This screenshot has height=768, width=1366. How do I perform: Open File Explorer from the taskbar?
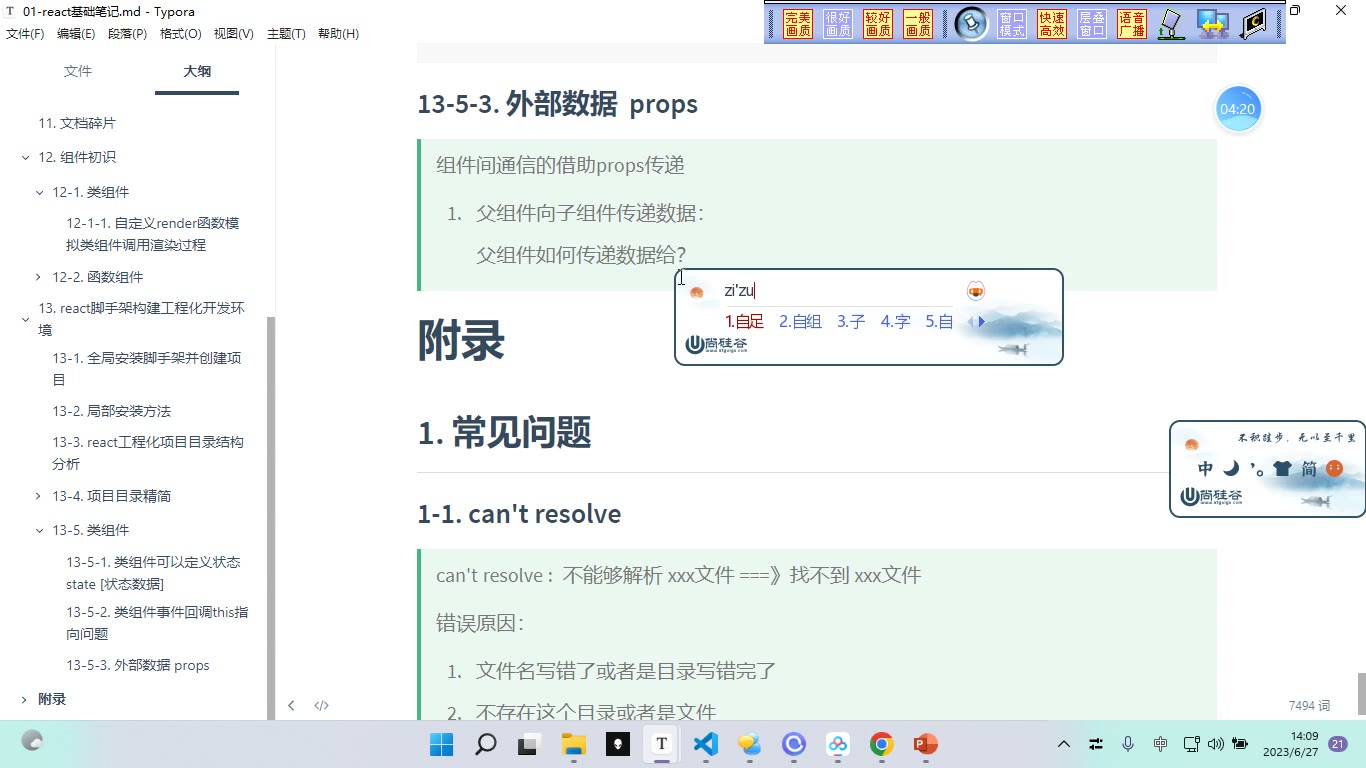pos(573,744)
